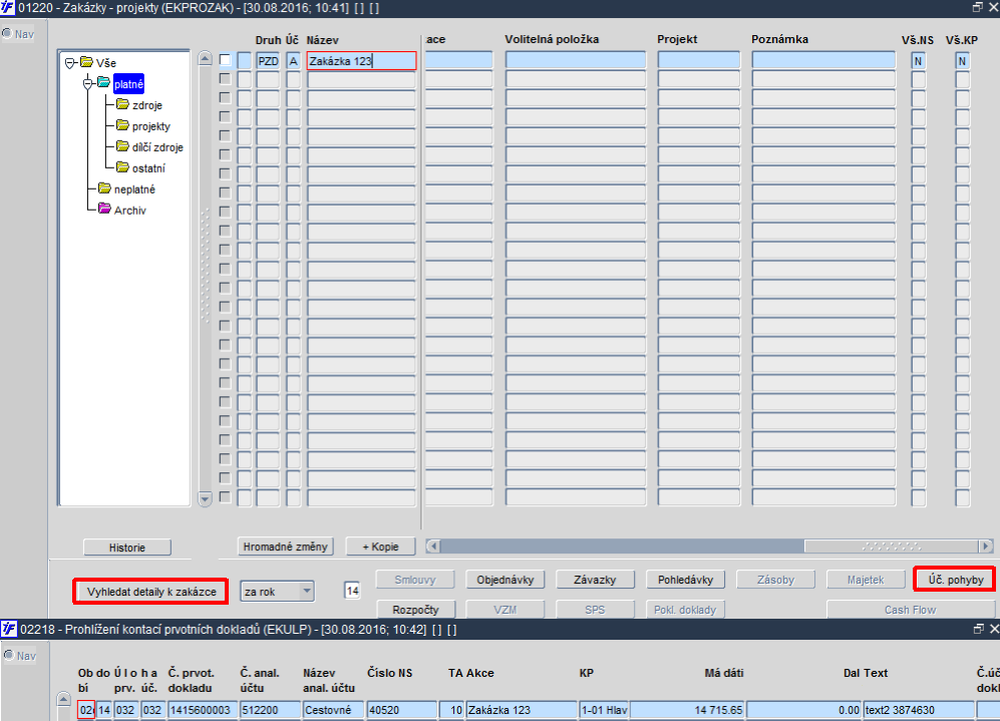
Task: Click Hromadné změny button
Action: tap(285, 546)
